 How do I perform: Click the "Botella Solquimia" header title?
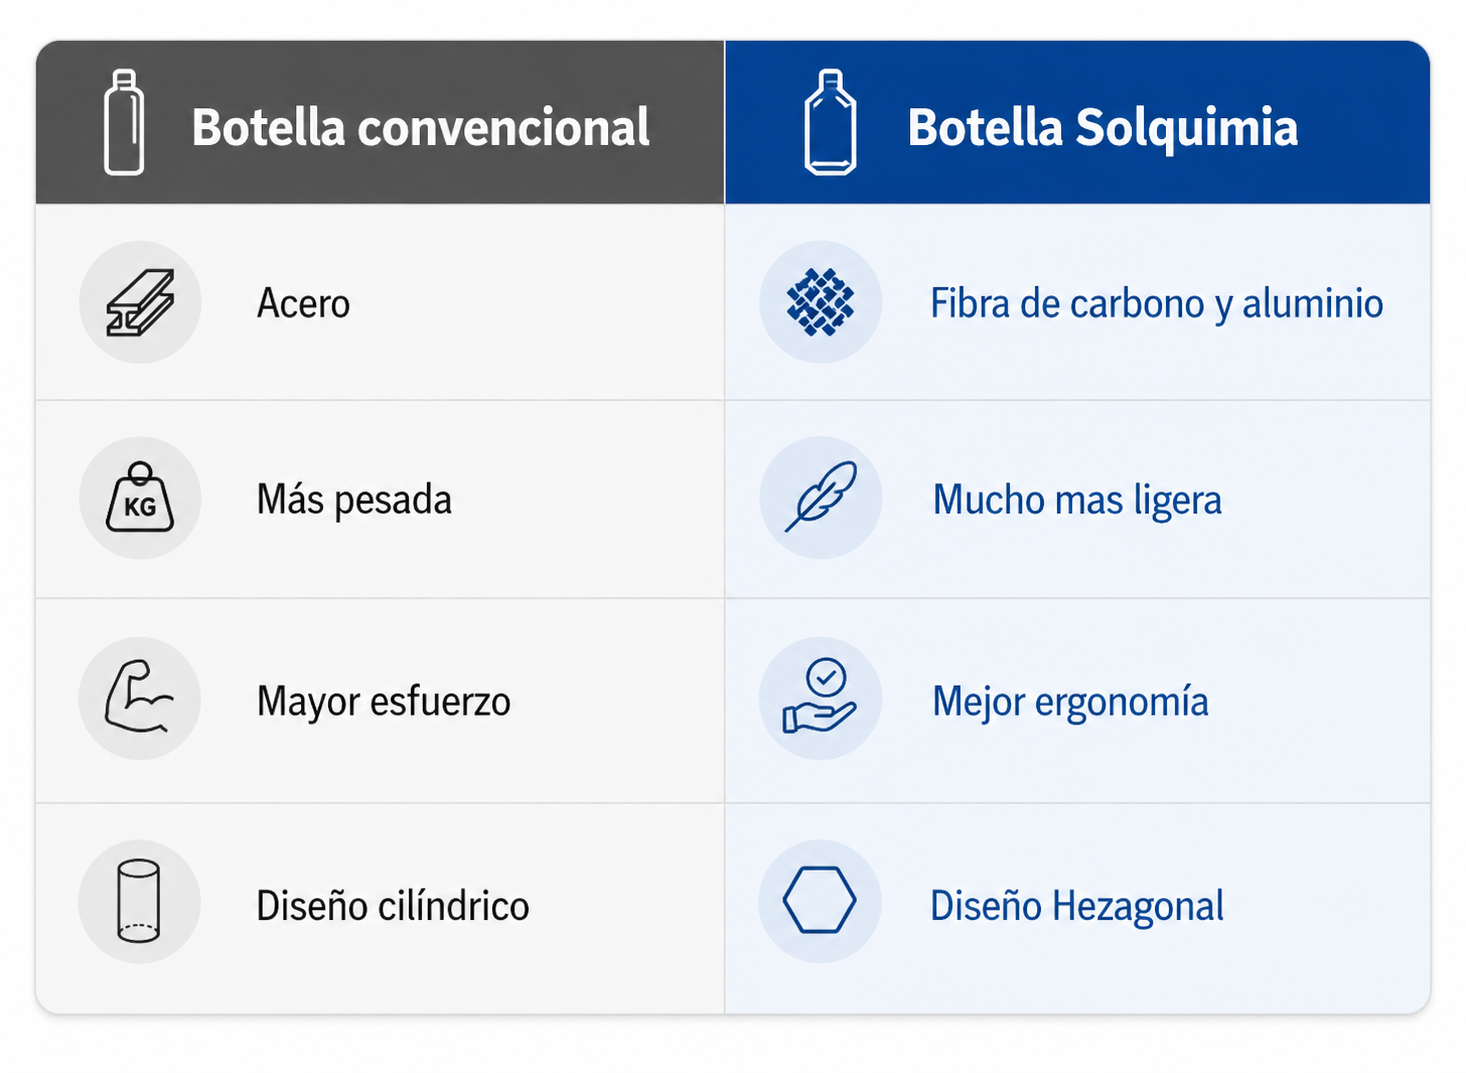(x=1103, y=128)
